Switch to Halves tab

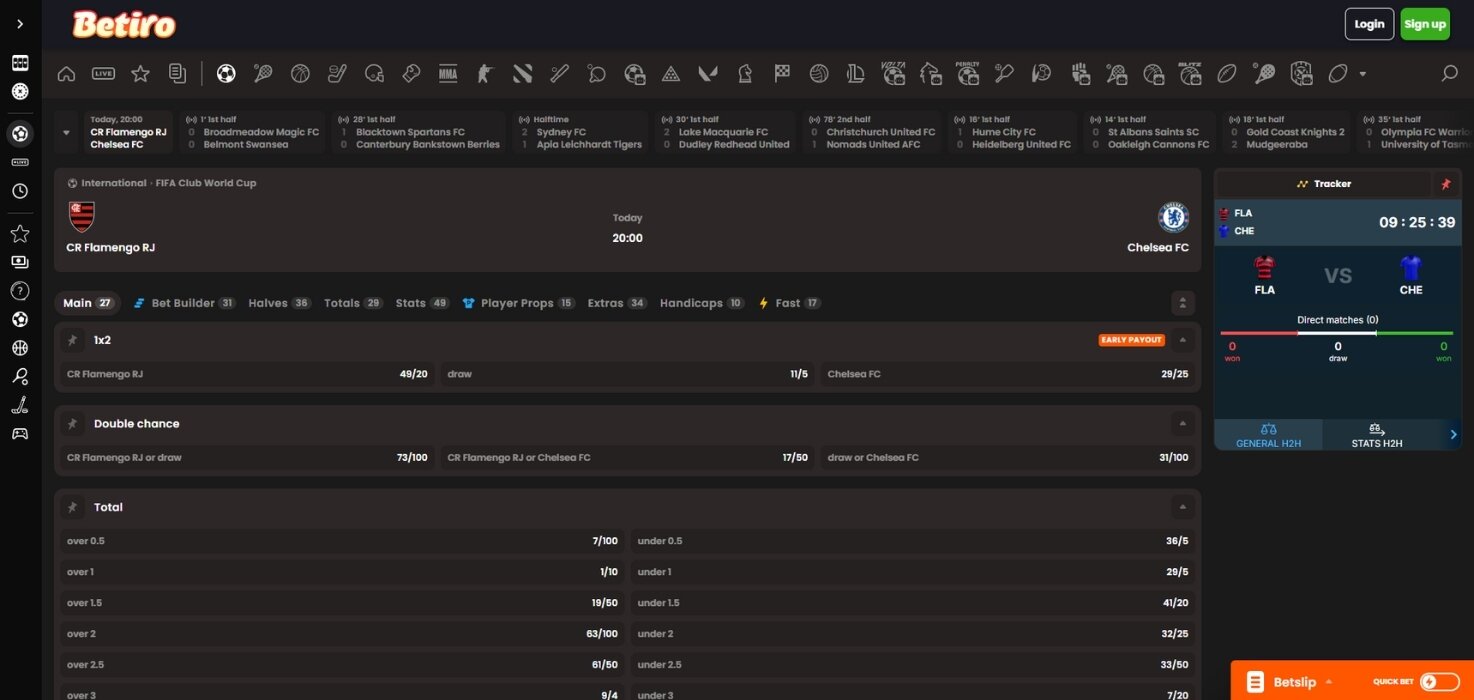(x=279, y=303)
